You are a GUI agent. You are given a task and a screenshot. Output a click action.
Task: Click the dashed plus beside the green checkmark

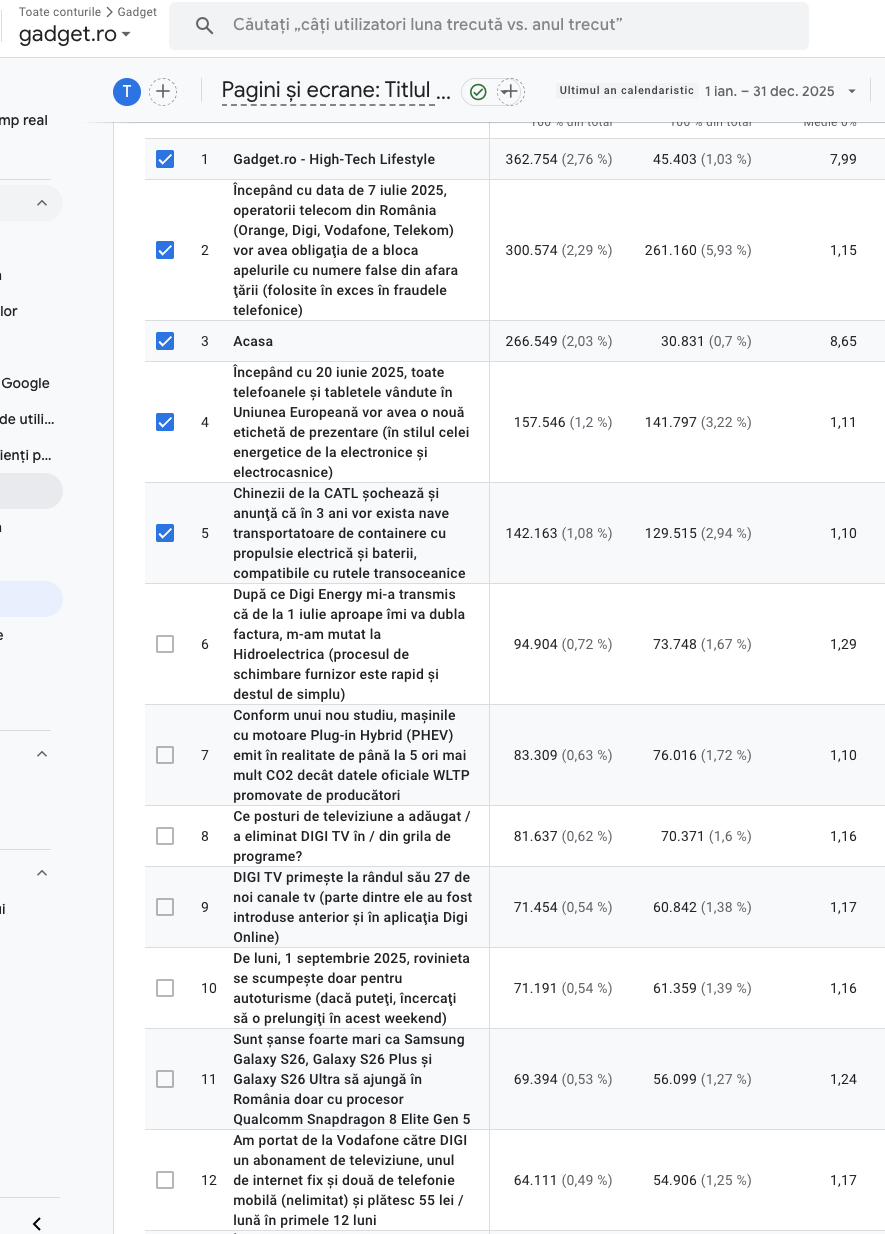tap(510, 92)
